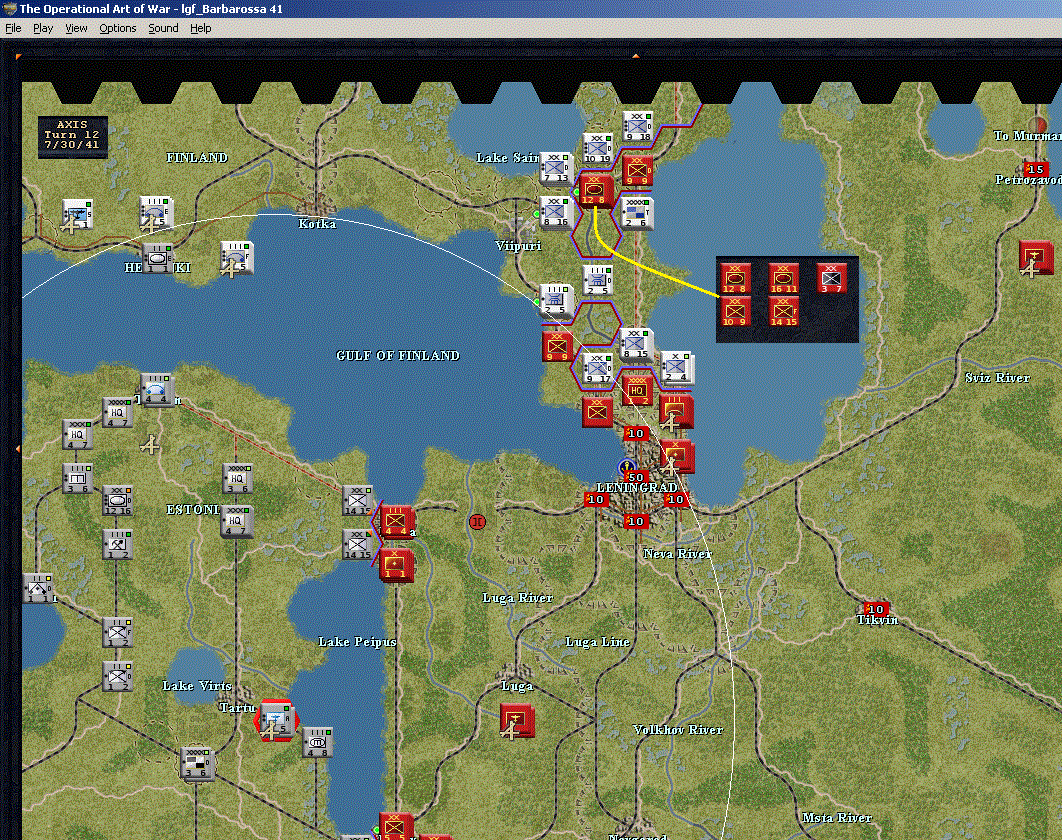This screenshot has height=840, width=1062.
Task: Click the red circular marker west of Leningrad
Action: [x=477, y=522]
